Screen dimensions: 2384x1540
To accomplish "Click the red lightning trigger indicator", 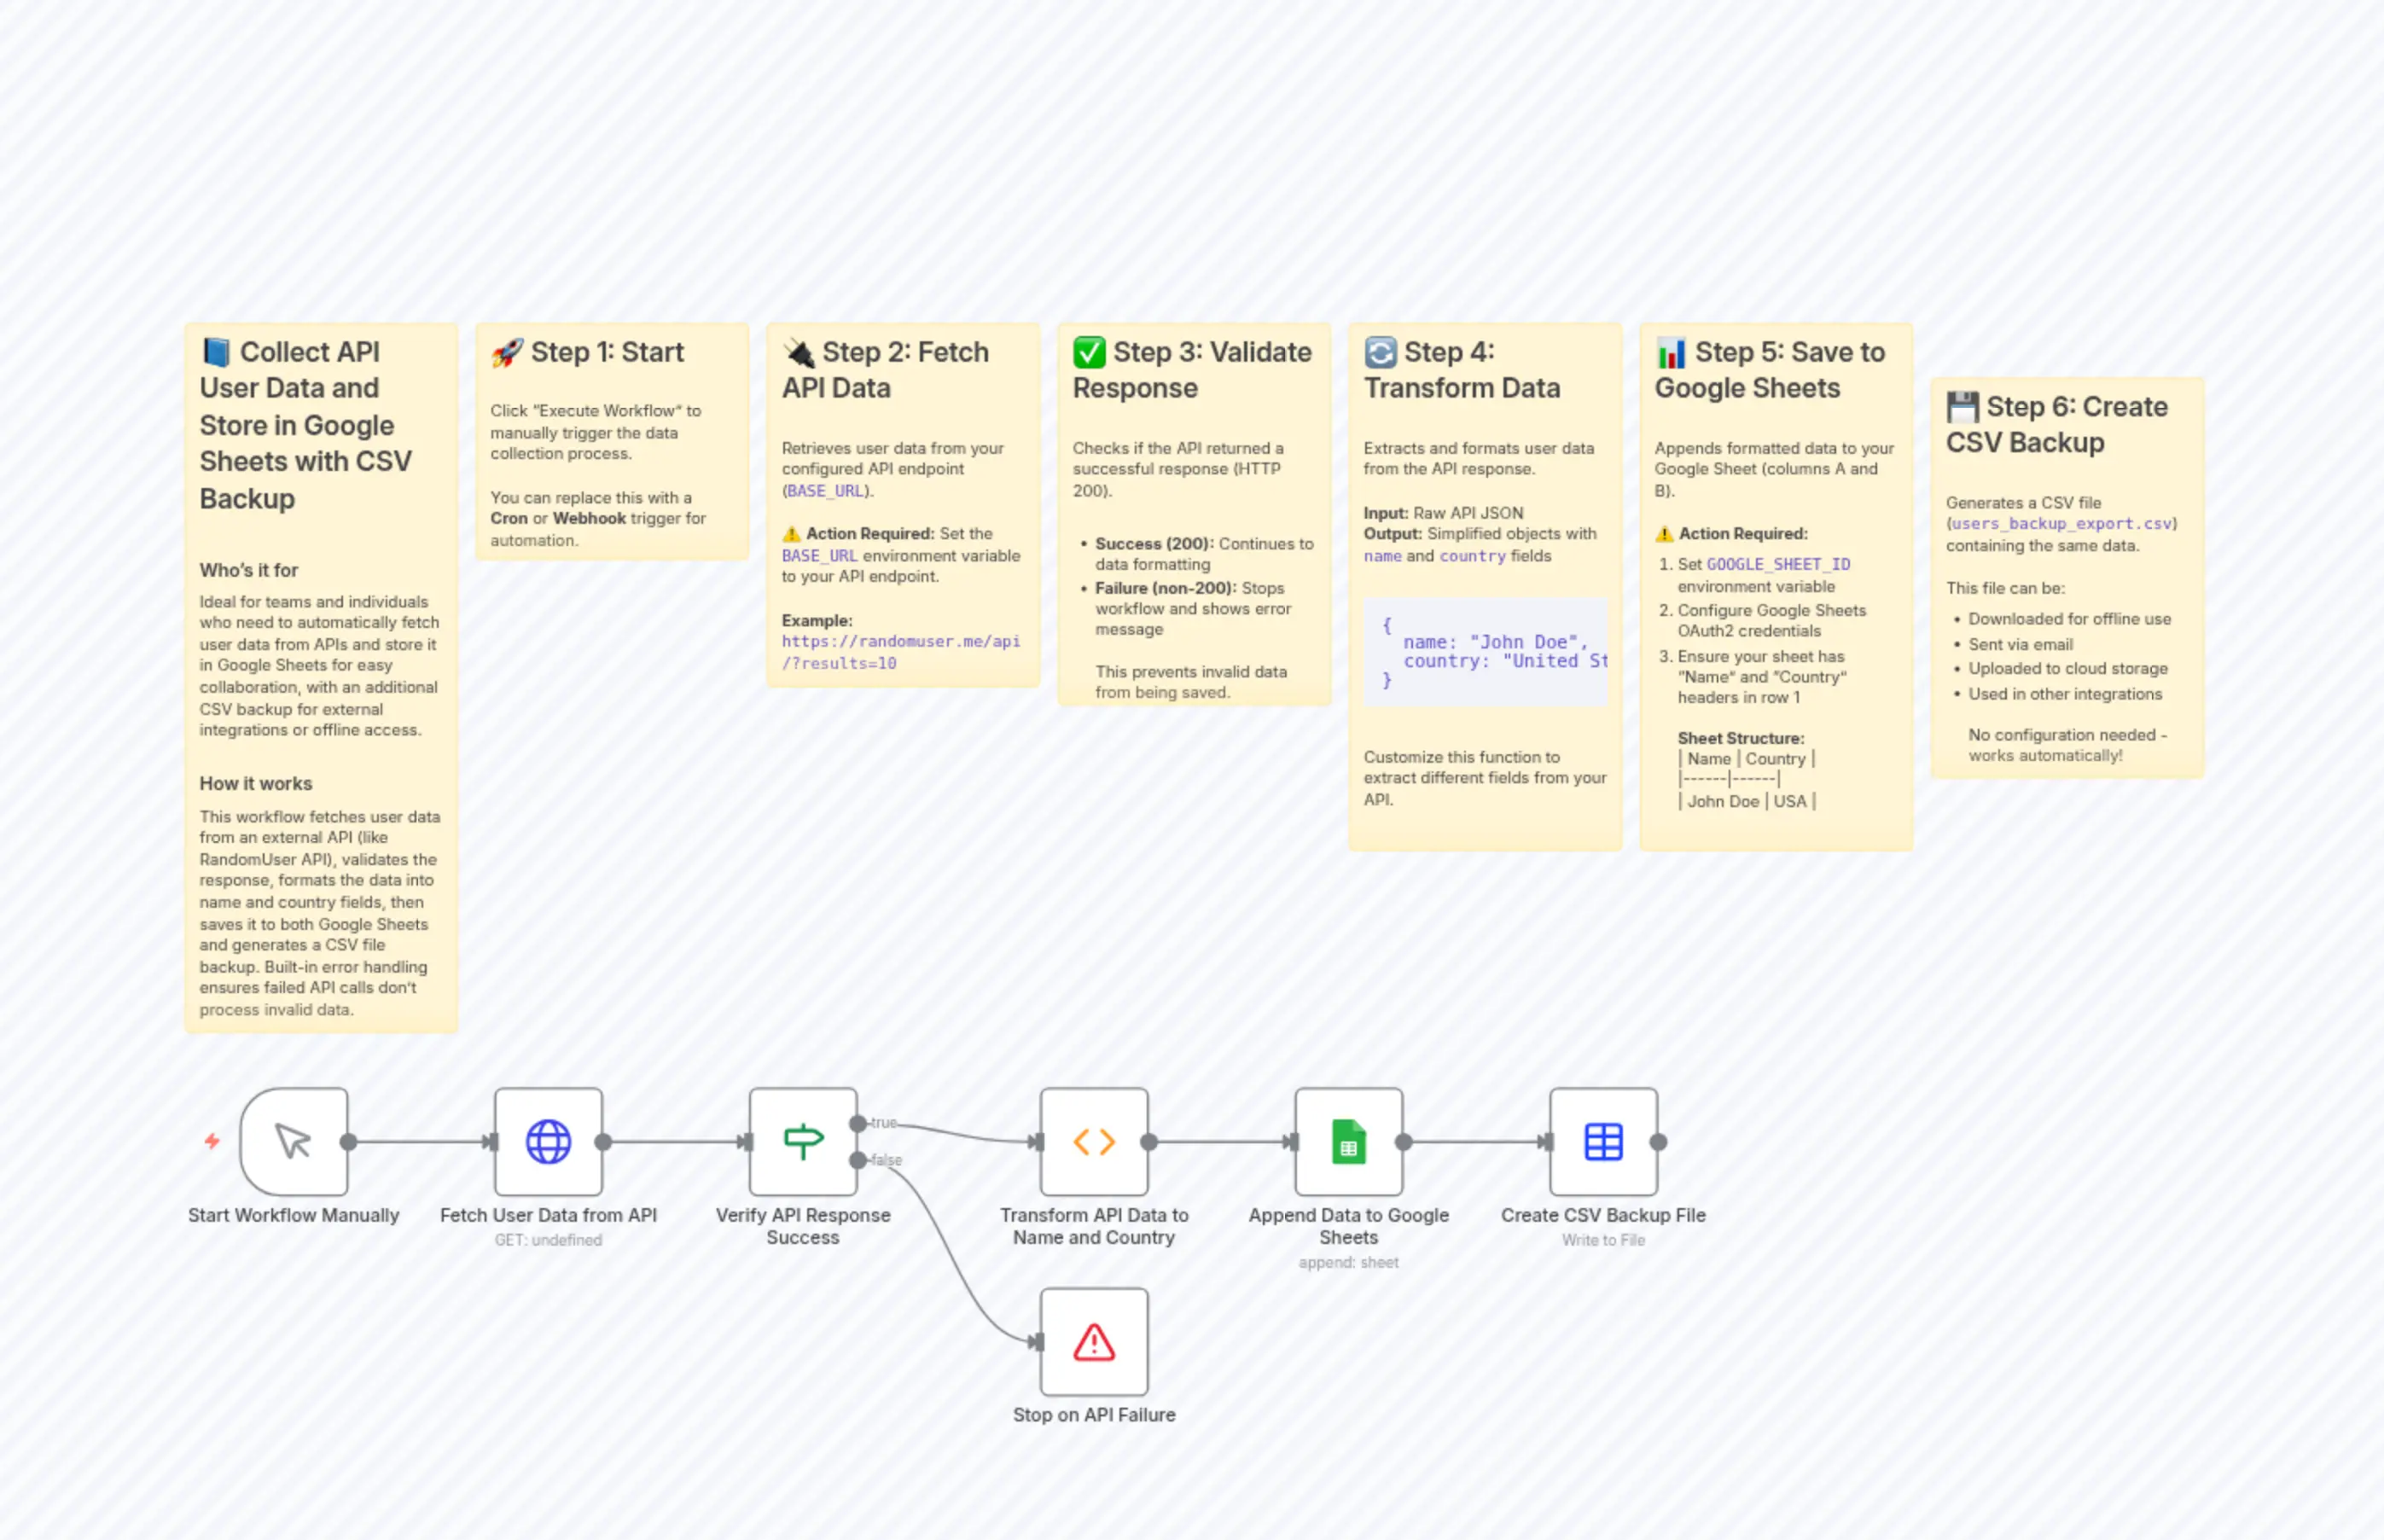I will 212,1141.
